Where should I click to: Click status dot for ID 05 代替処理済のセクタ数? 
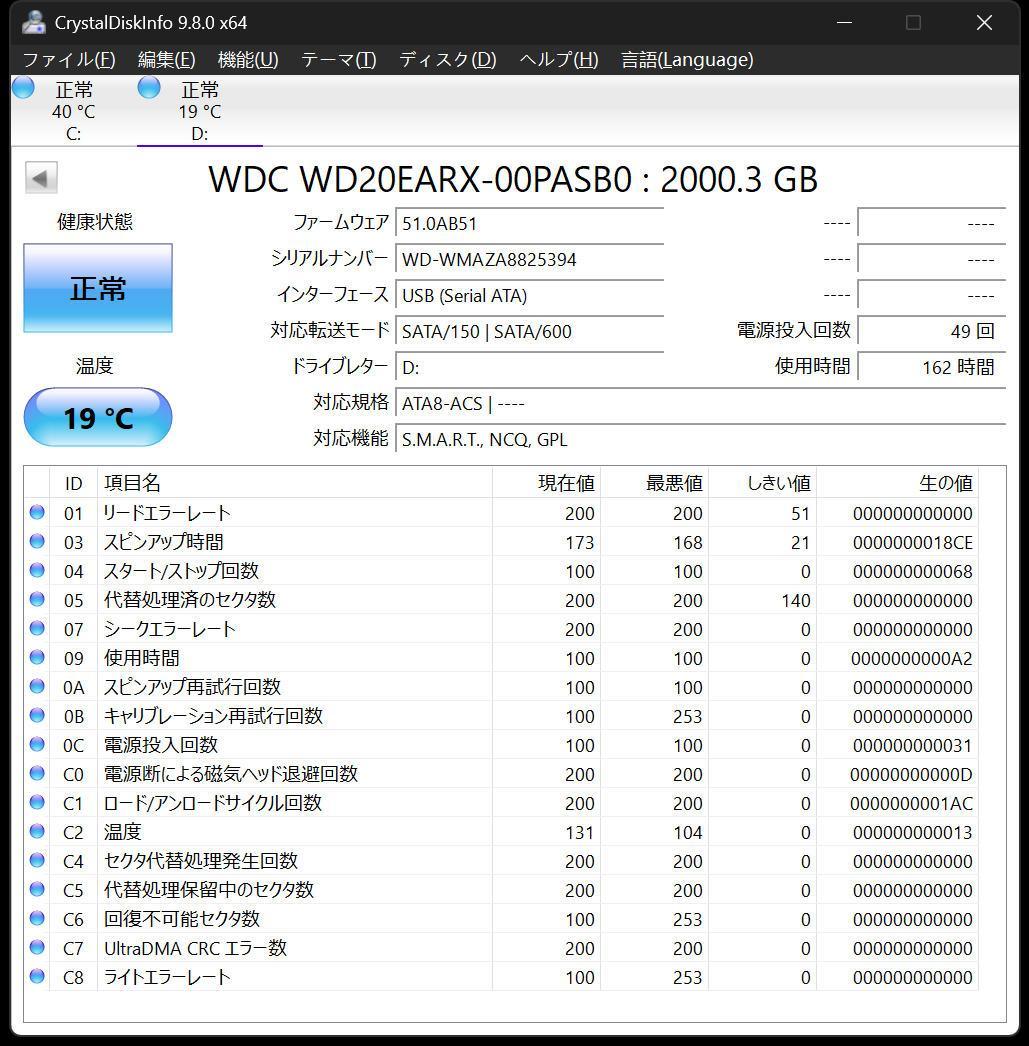[37, 599]
